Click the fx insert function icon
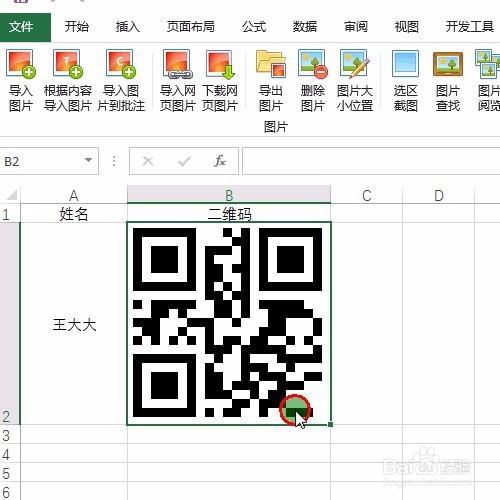This screenshot has width=500, height=500. [220, 161]
